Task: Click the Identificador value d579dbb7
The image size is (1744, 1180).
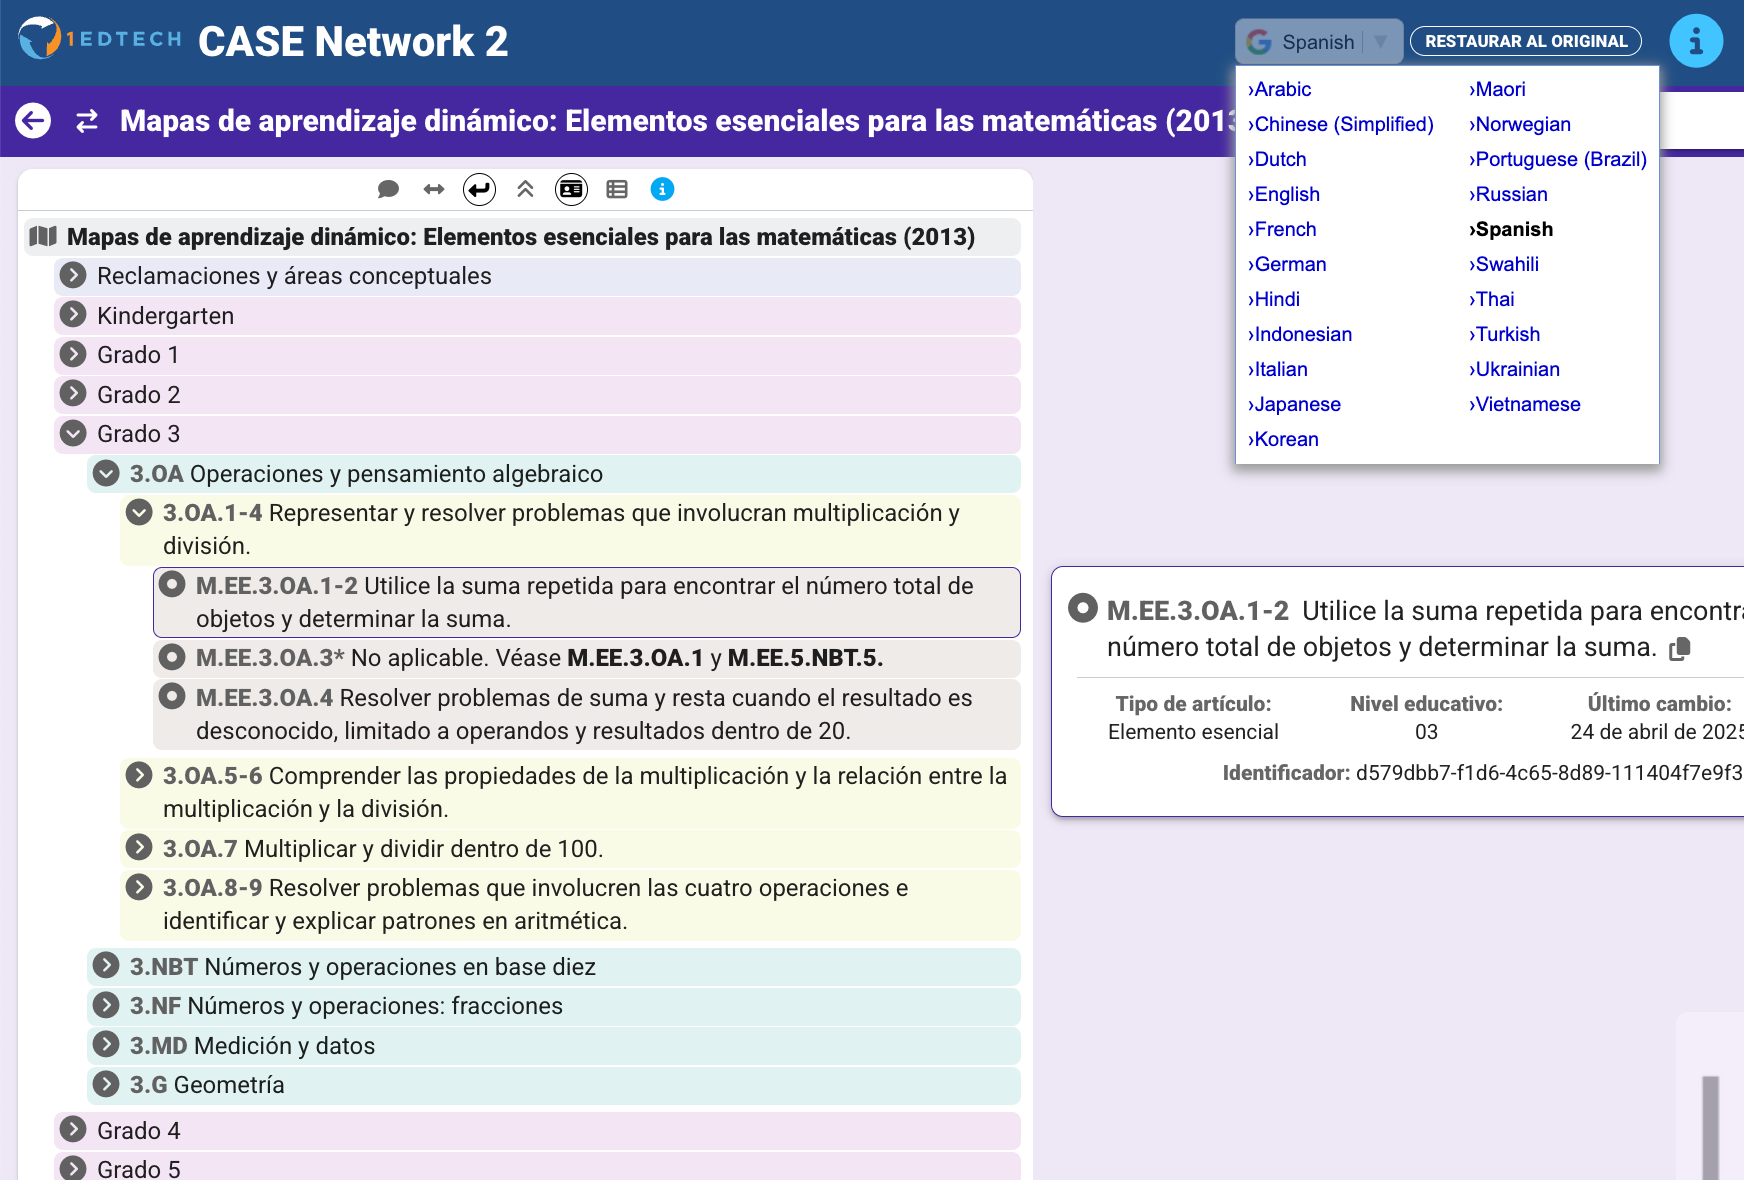Action: click(1549, 772)
